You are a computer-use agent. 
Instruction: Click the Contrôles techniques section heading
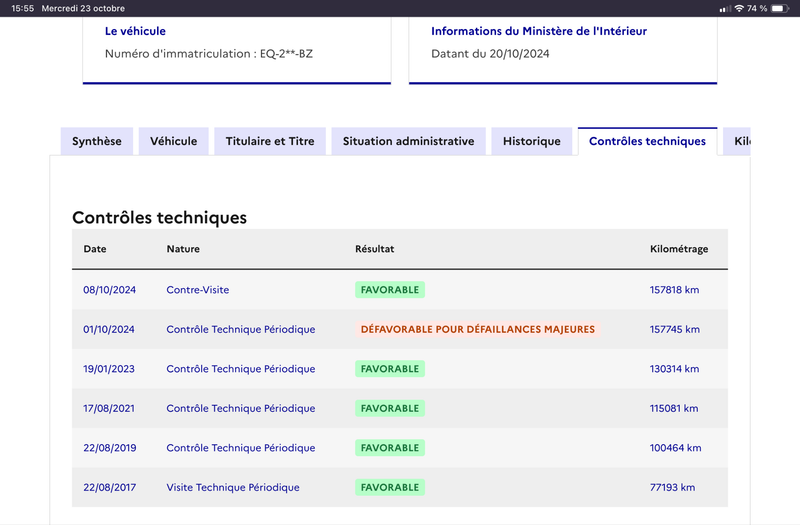[159, 217]
